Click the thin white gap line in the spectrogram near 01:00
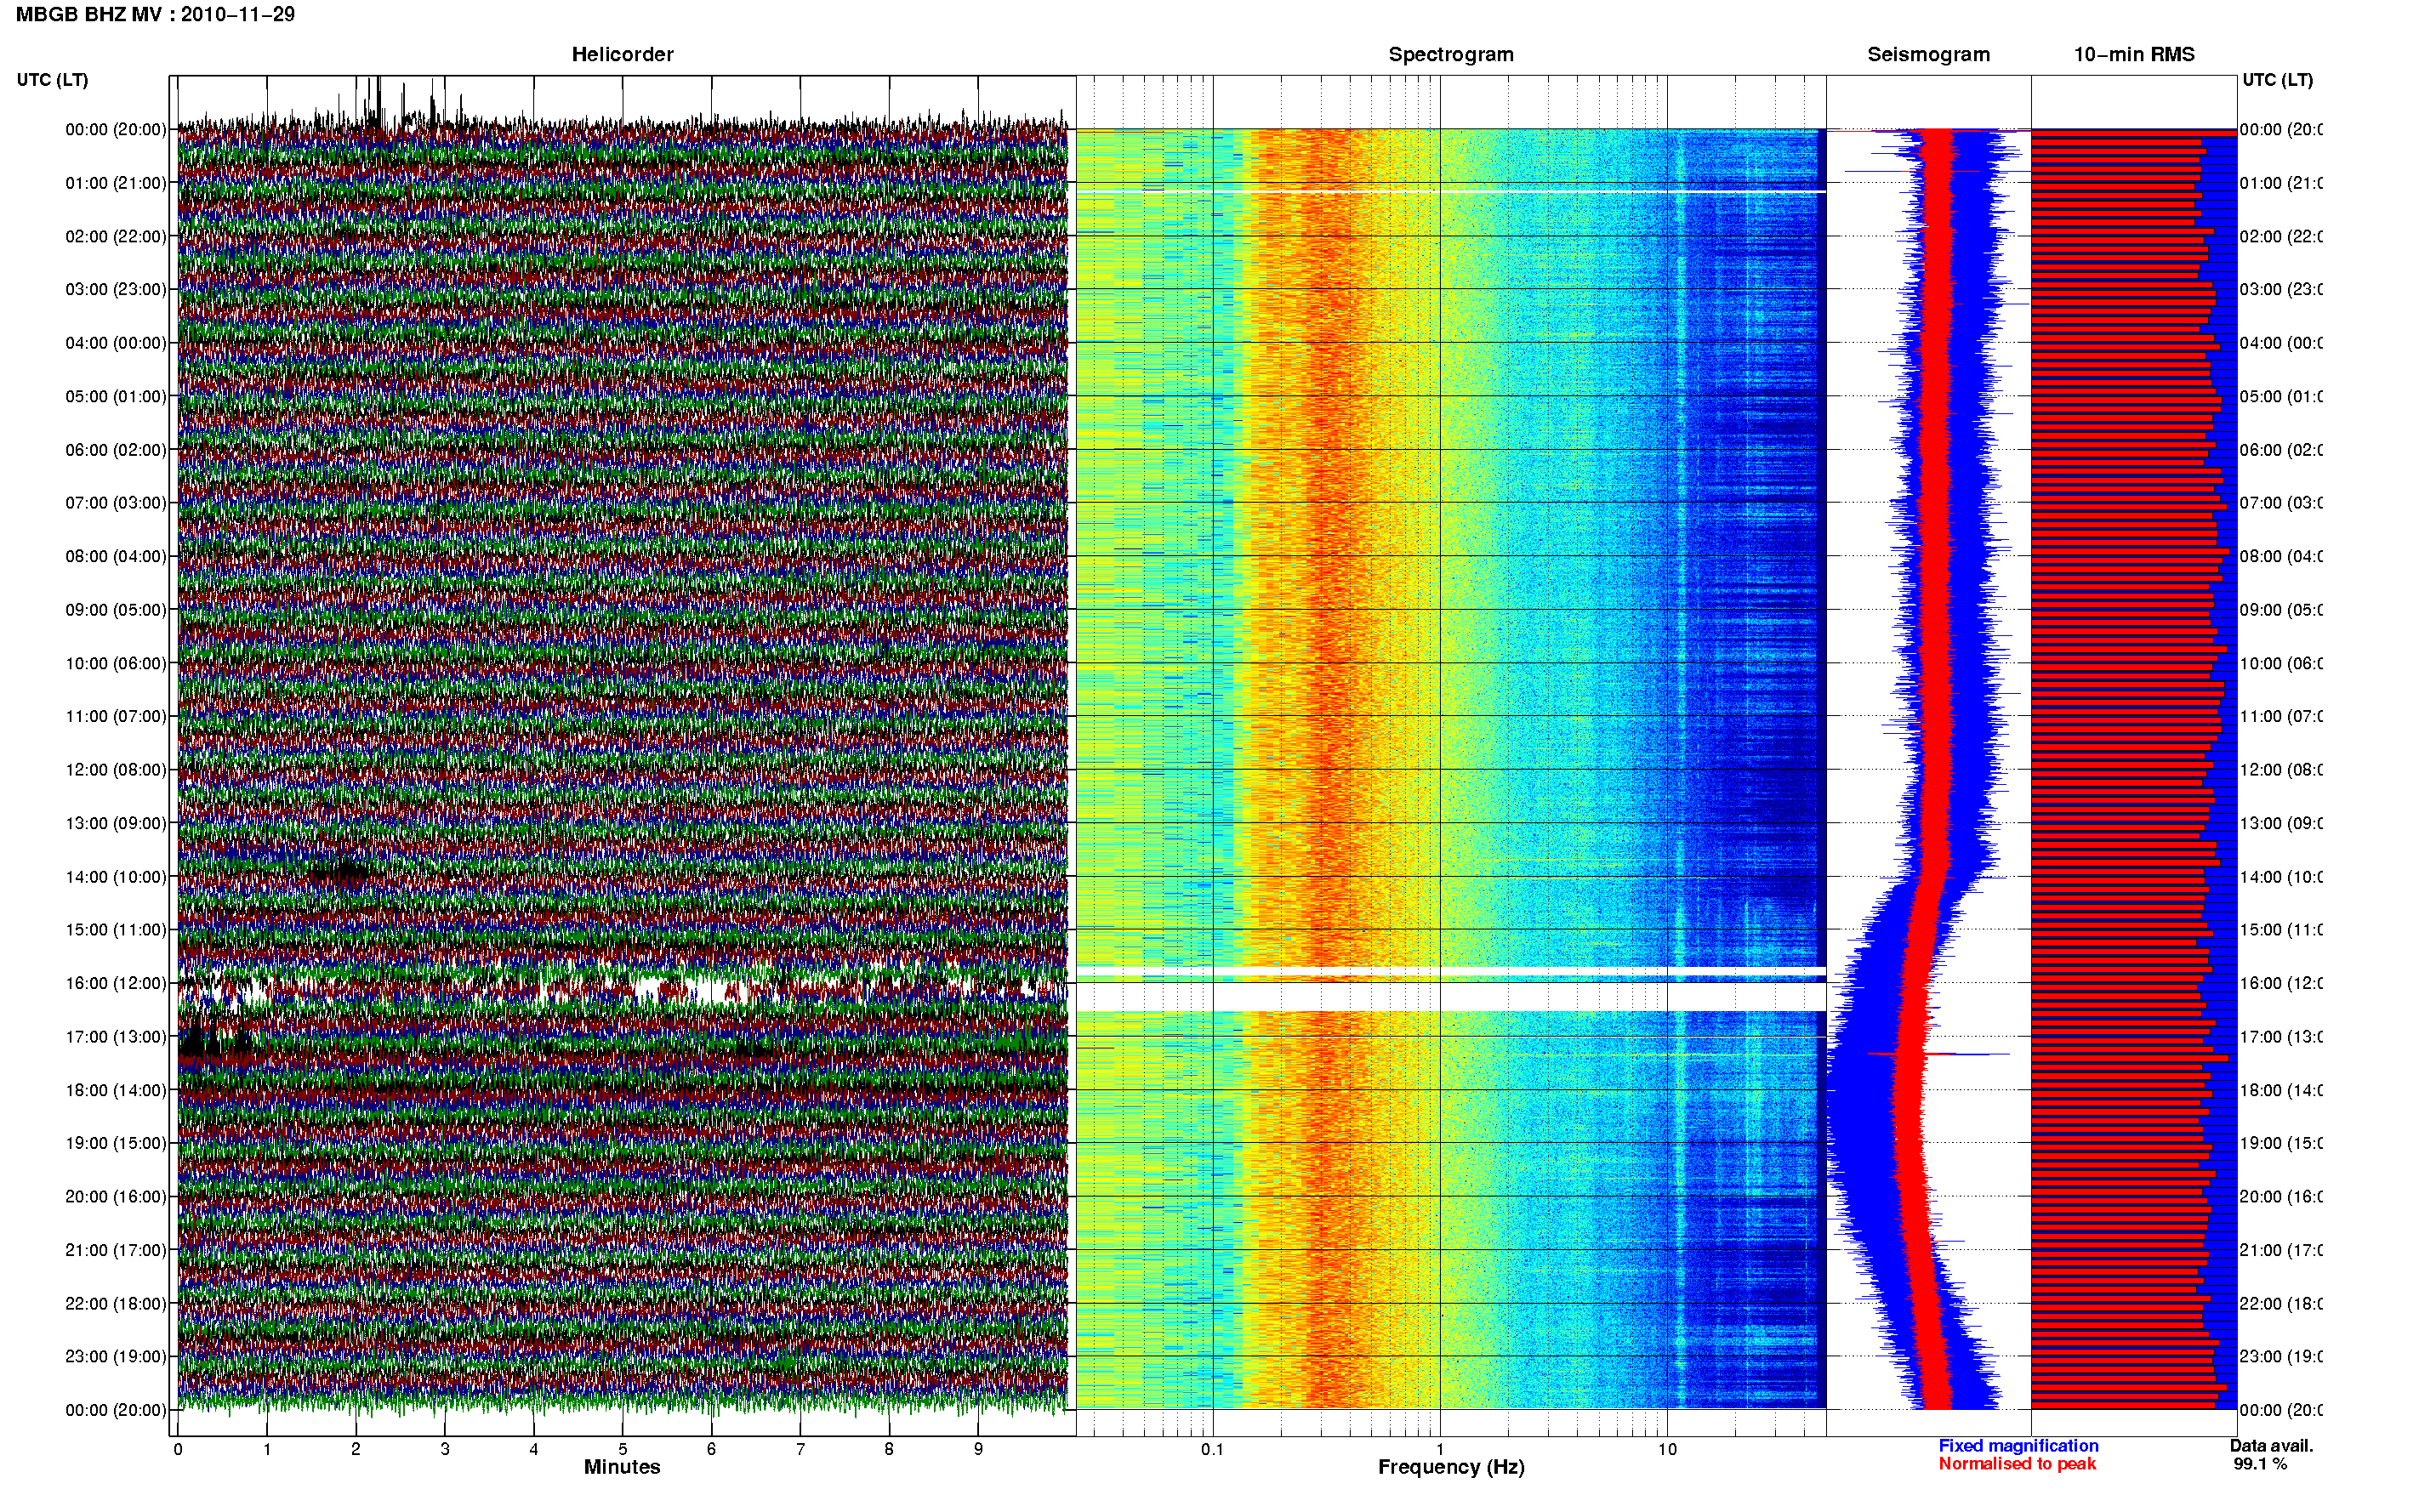Viewport: 2419px width, 1512px height. click(1451, 191)
